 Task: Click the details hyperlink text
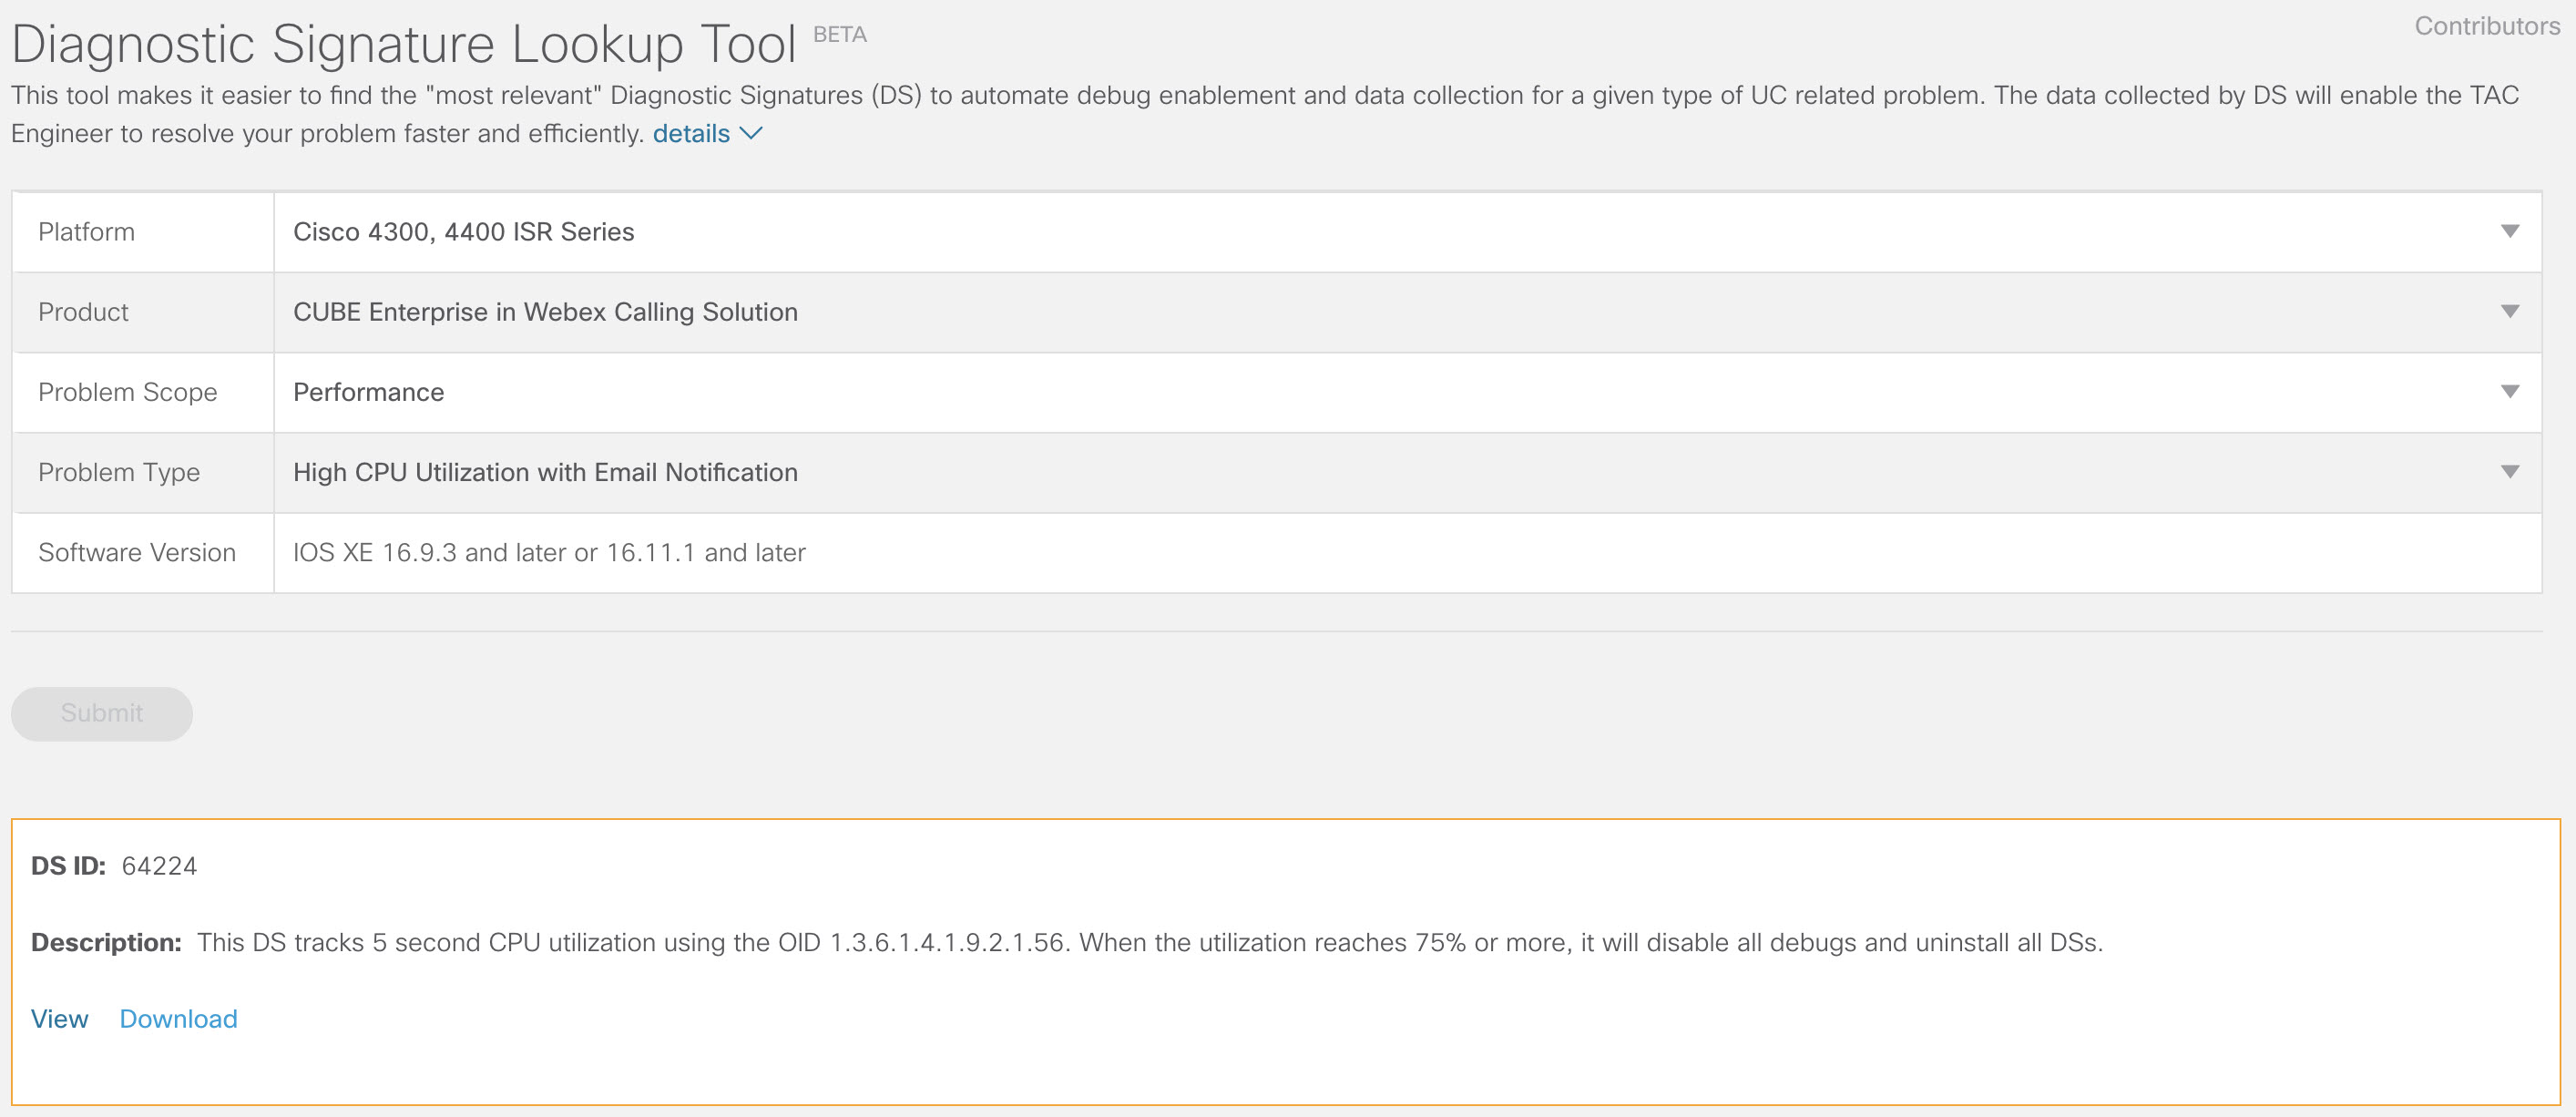point(691,132)
